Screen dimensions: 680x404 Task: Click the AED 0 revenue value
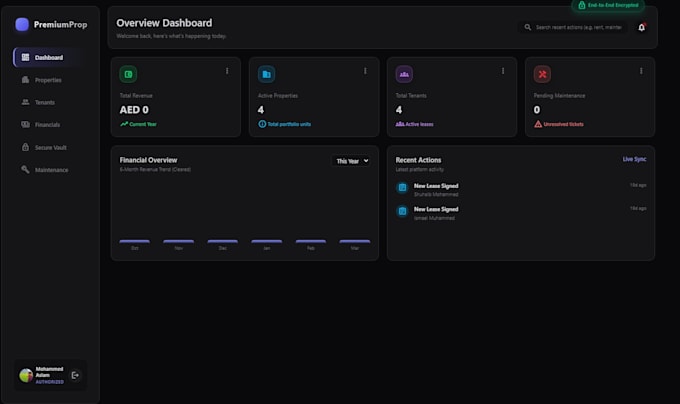click(x=134, y=110)
